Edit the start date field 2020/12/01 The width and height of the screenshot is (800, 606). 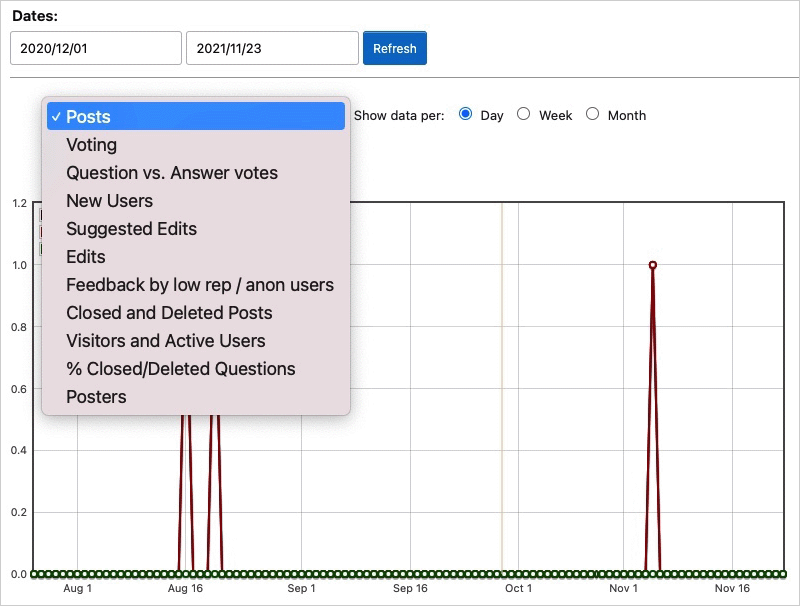click(x=96, y=48)
